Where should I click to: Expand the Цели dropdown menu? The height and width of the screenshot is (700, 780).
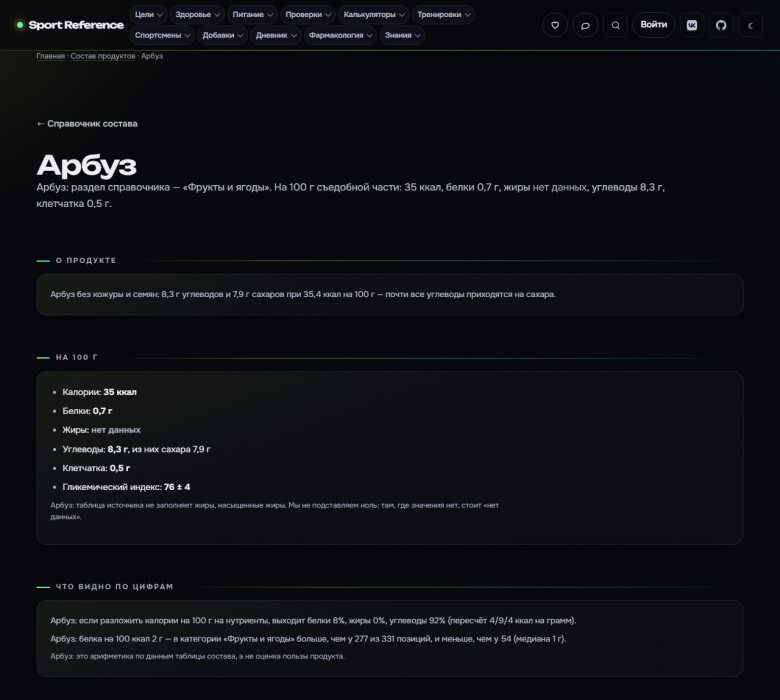(x=149, y=14)
